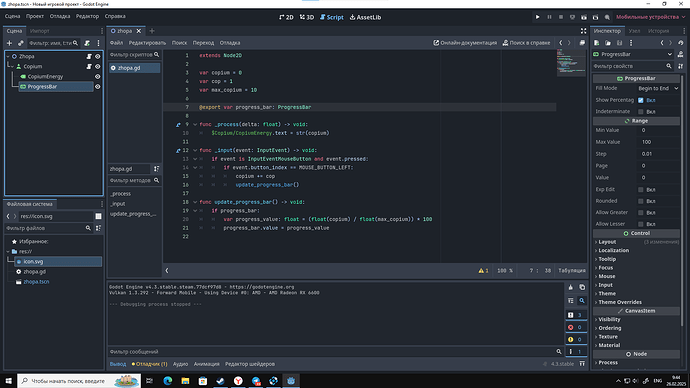
Task: Uncheck Show Percentage checkbox
Action: point(641,100)
